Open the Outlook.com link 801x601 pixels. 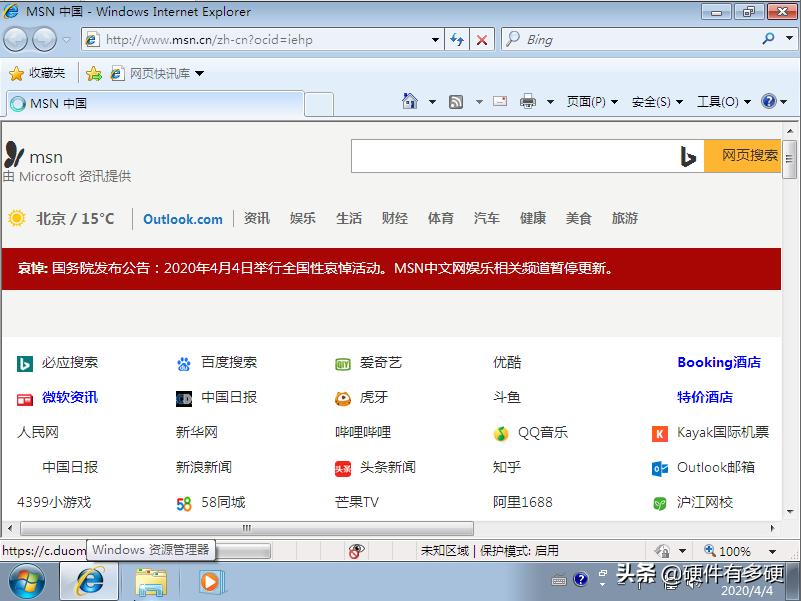tap(182, 218)
